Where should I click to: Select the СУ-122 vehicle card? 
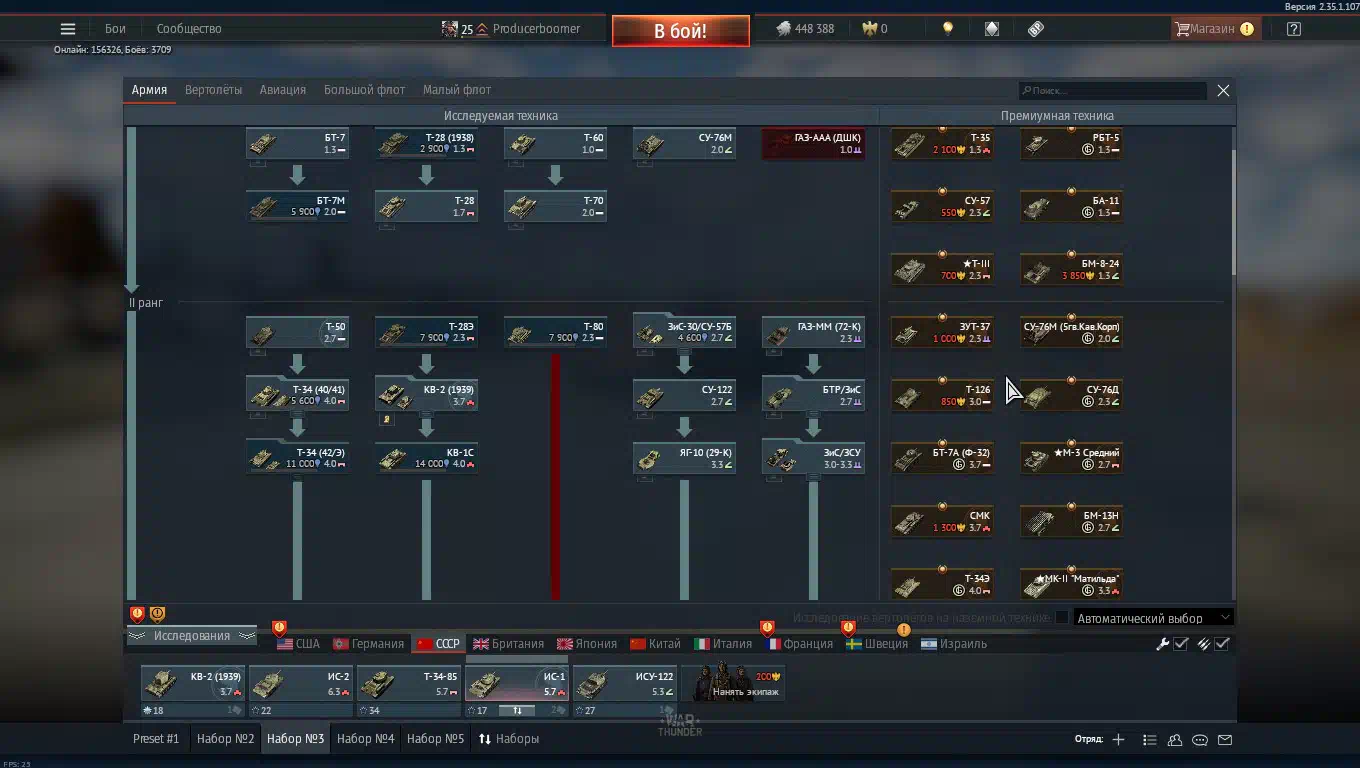[684, 396]
